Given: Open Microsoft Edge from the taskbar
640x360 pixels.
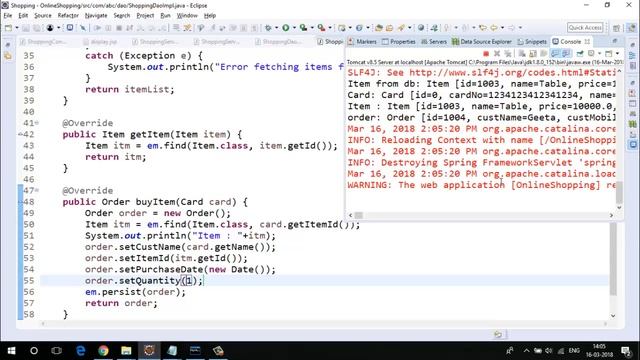Looking at the screenshot, I should click(x=80, y=351).
